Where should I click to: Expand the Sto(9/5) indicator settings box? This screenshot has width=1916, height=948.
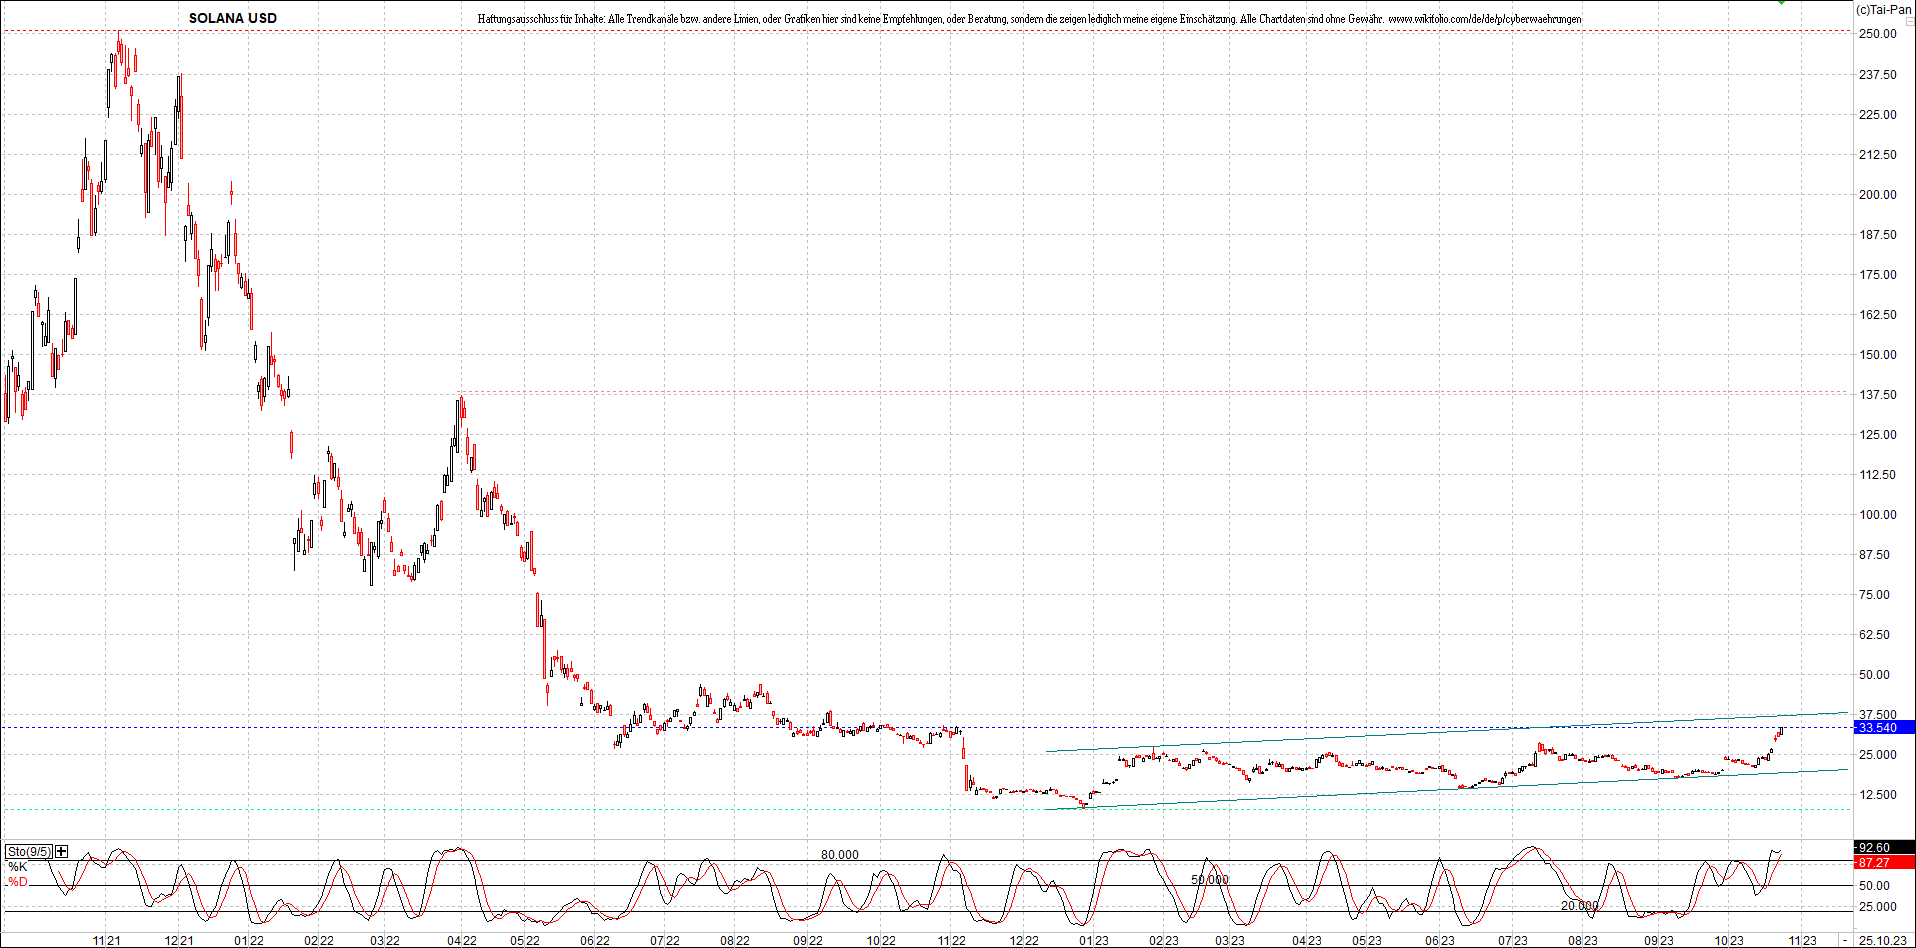[x=28, y=851]
